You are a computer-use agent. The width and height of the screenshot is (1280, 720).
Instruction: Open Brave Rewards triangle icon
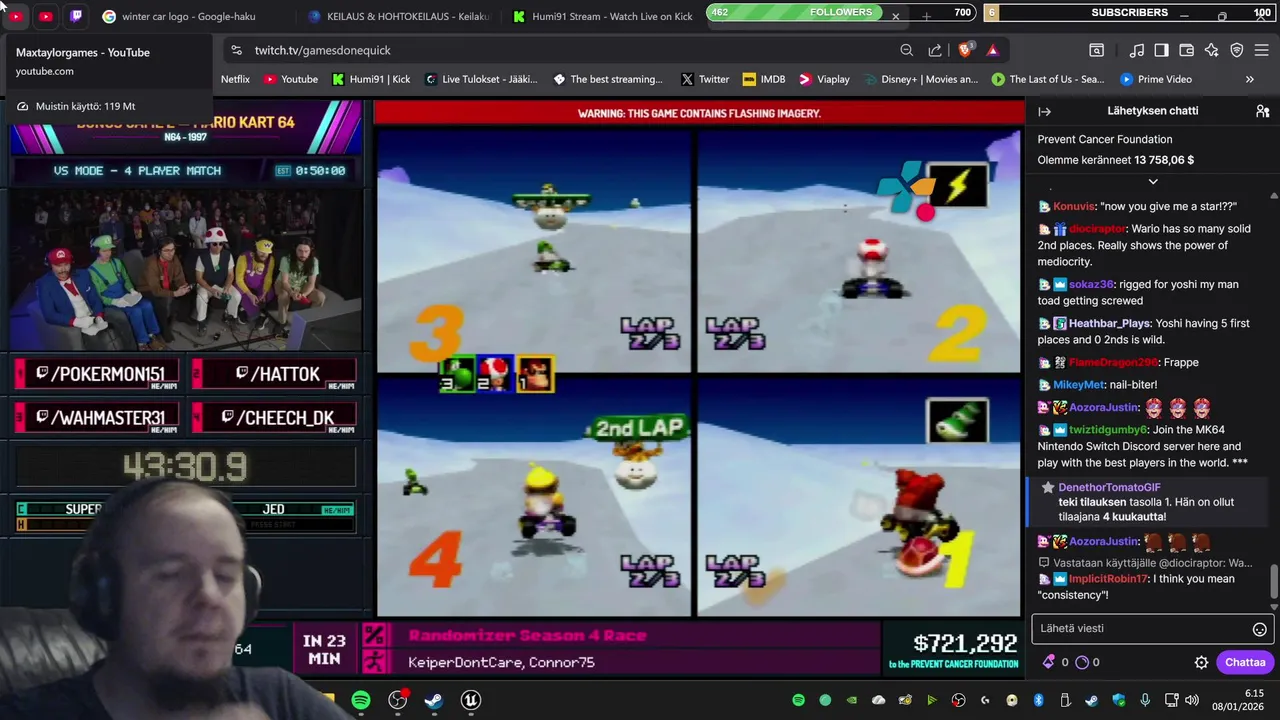pyautogui.click(x=992, y=50)
